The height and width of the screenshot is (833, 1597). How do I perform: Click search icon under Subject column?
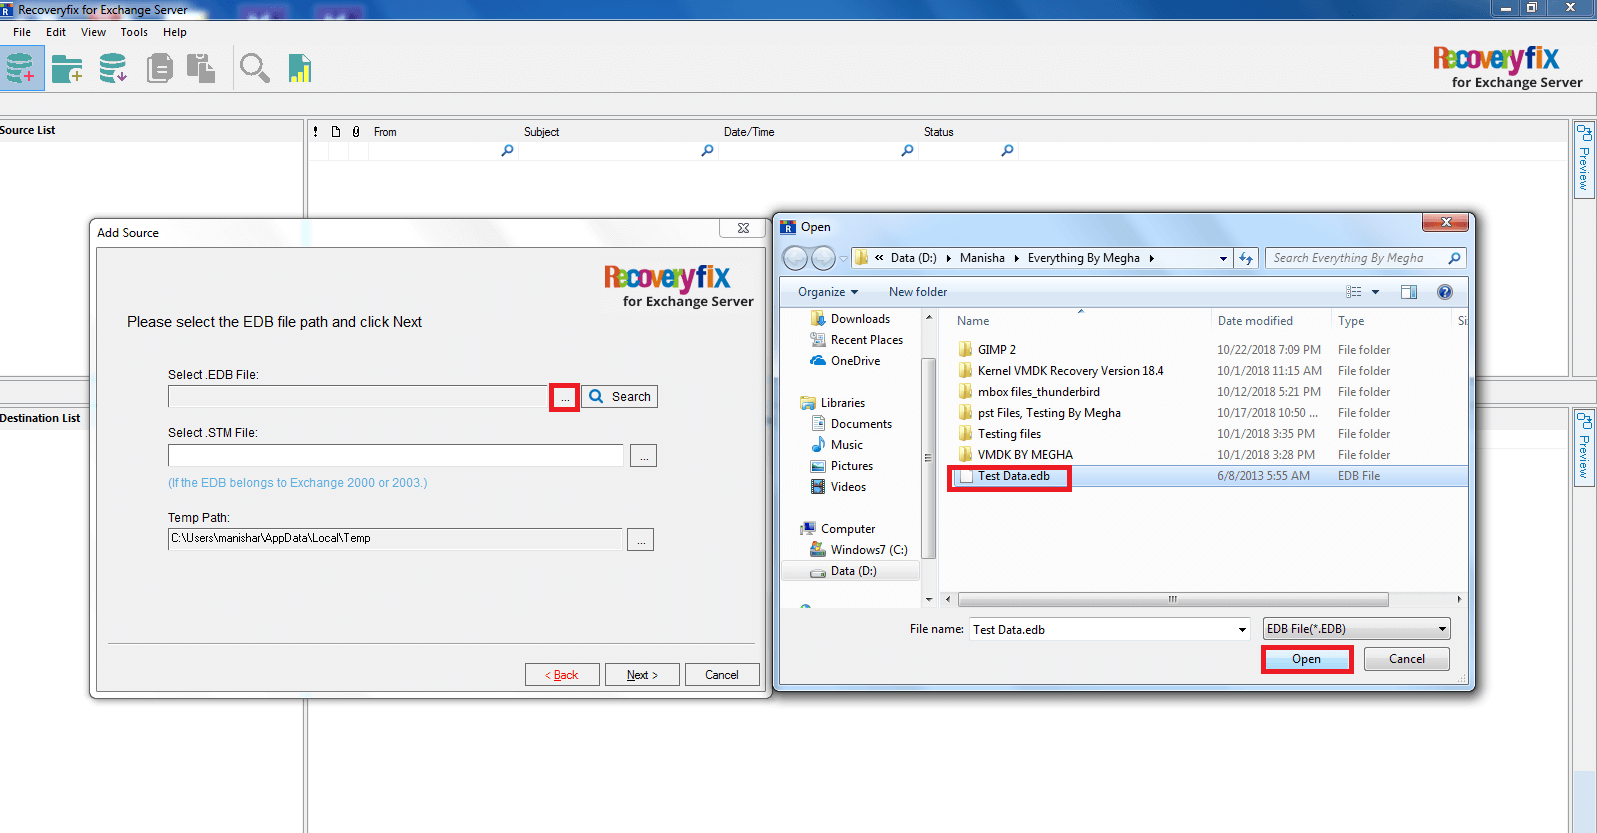[707, 151]
